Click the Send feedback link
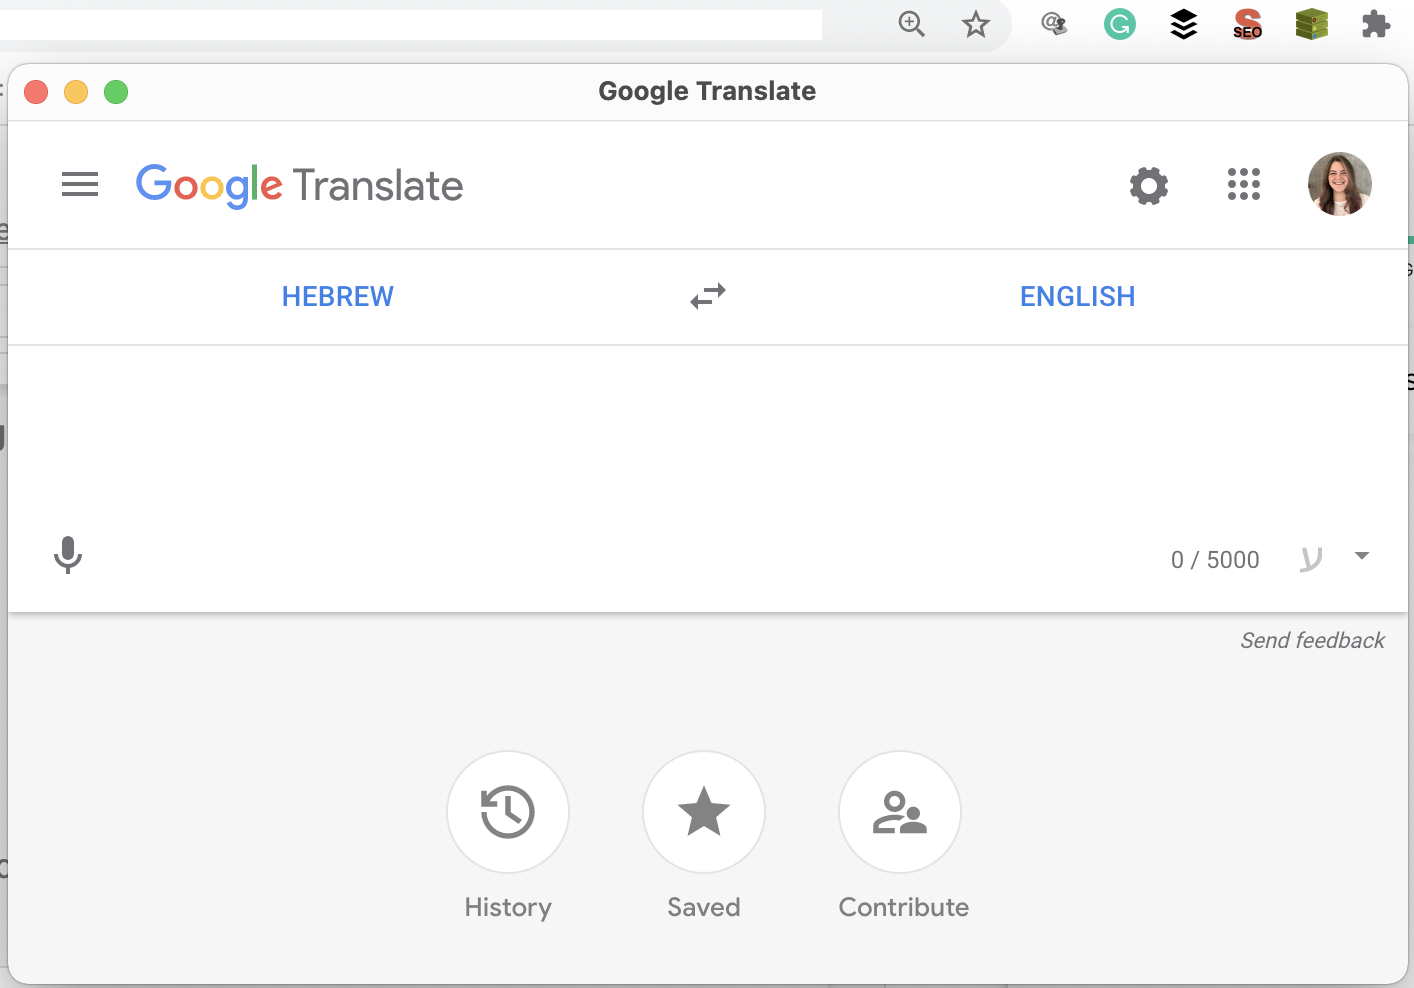 (1312, 641)
